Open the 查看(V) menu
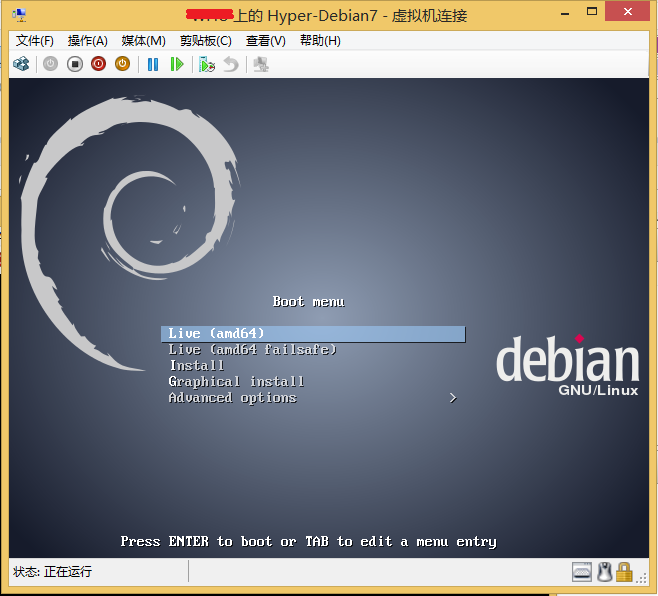The image size is (658, 596). (x=266, y=41)
